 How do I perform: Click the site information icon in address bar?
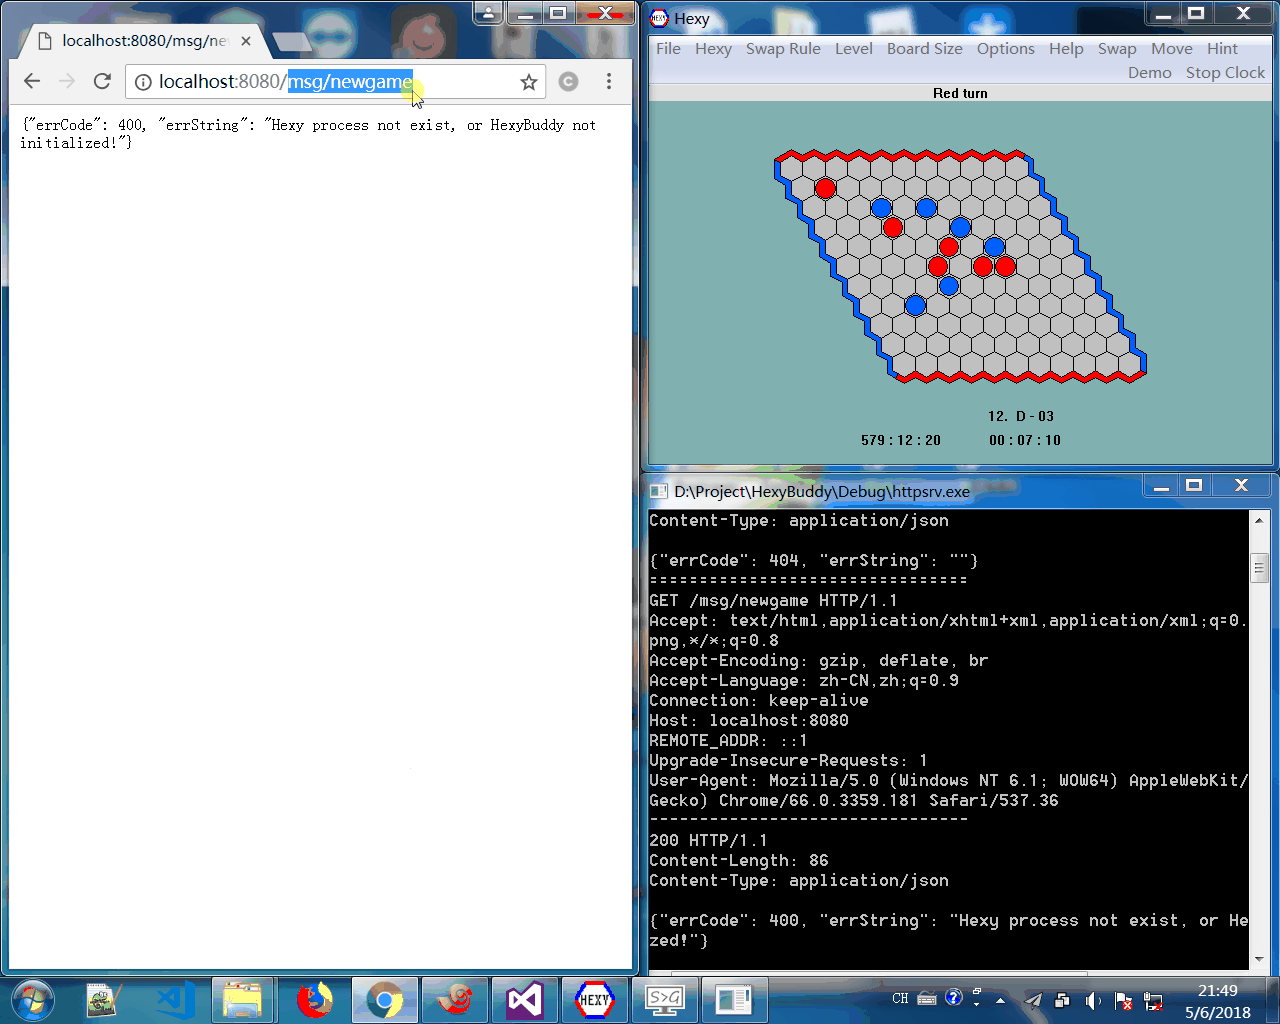click(x=143, y=82)
